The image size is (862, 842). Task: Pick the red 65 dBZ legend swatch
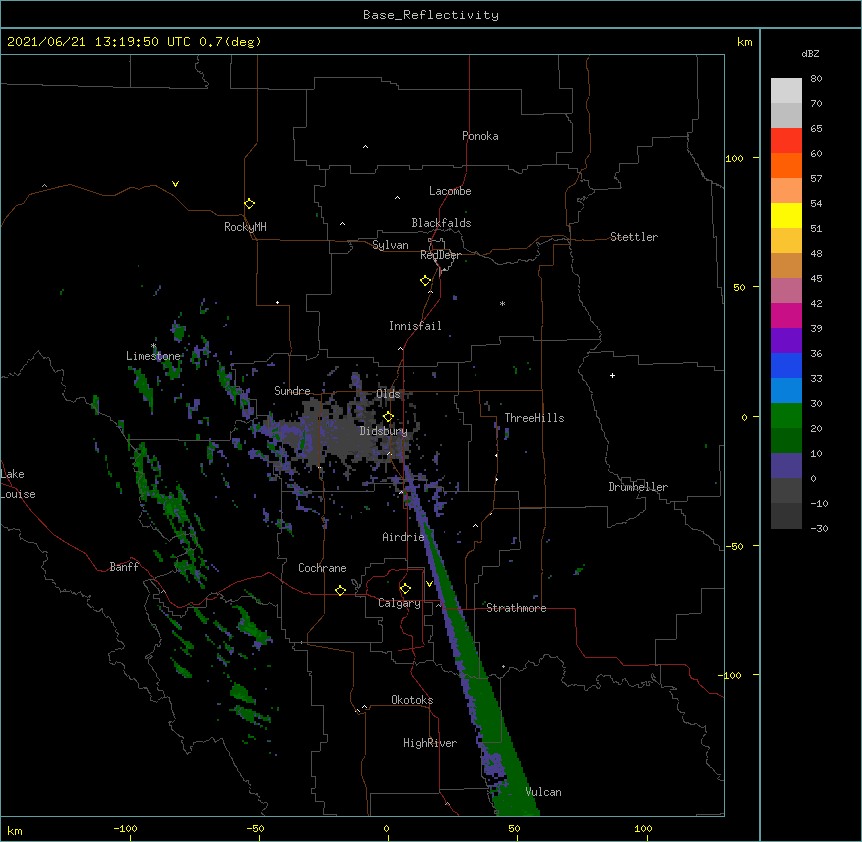coord(786,141)
